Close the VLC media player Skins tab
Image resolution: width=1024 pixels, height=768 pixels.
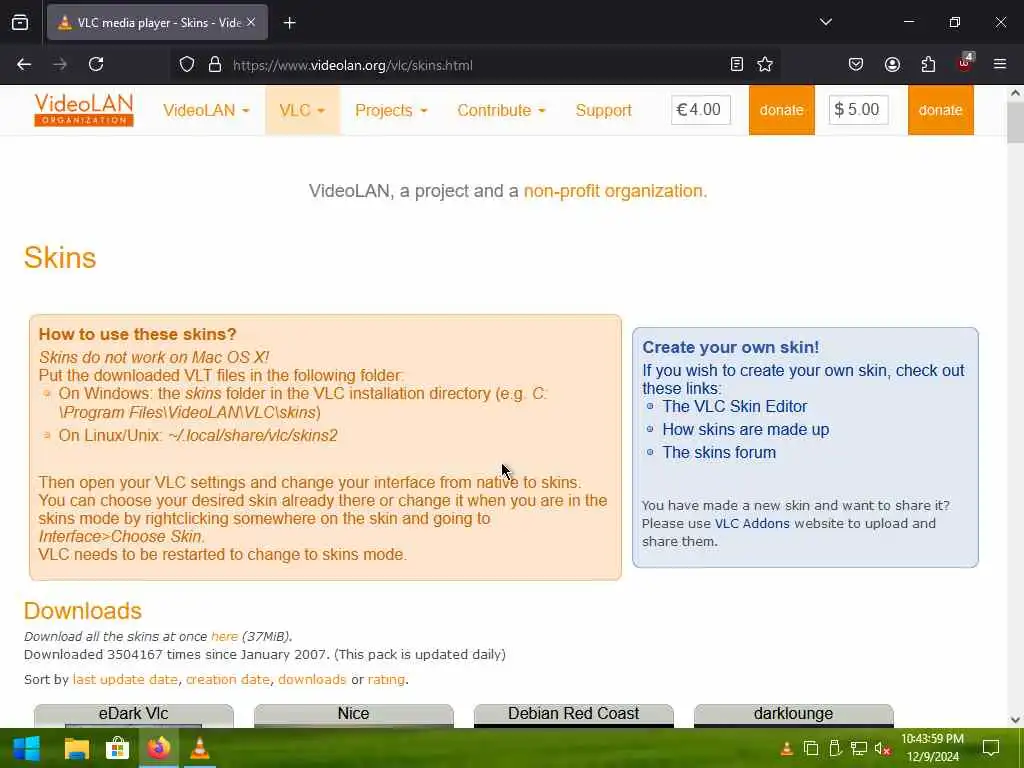pos(251,22)
